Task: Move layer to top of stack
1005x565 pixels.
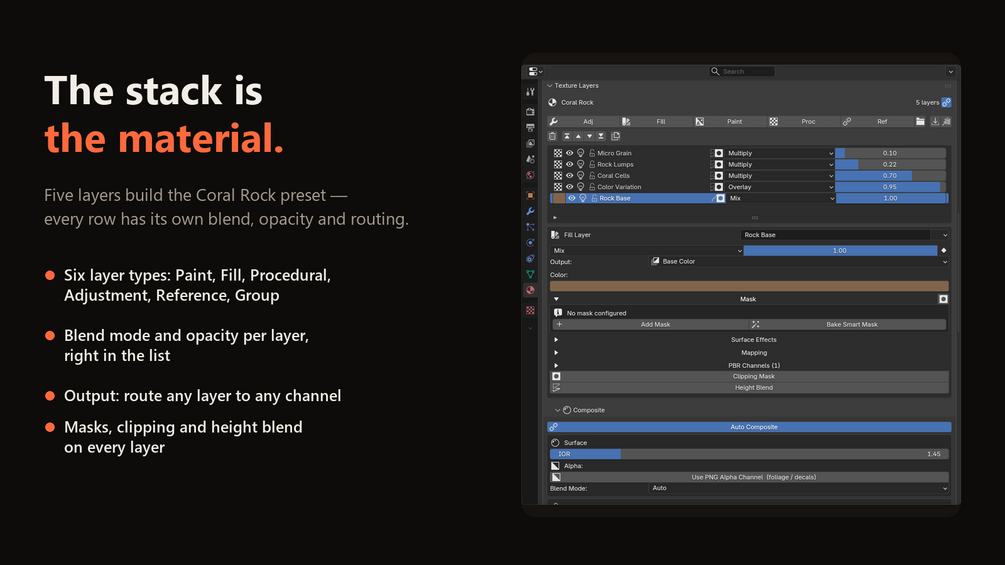Action: click(567, 136)
